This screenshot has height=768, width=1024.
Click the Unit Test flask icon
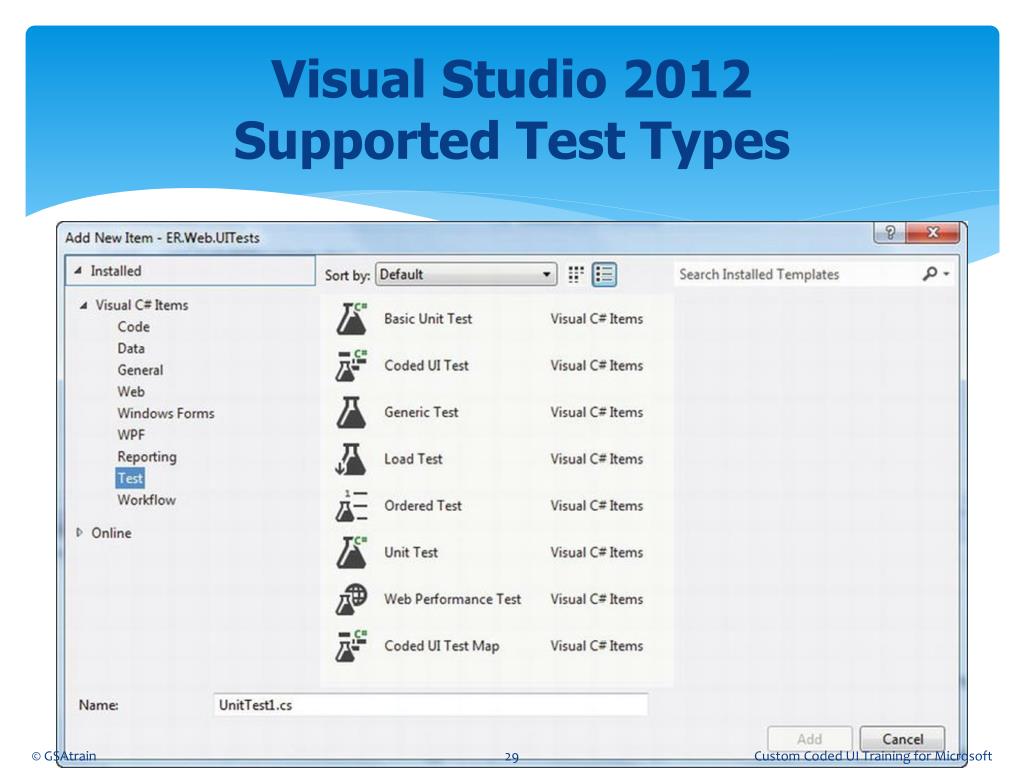click(351, 552)
